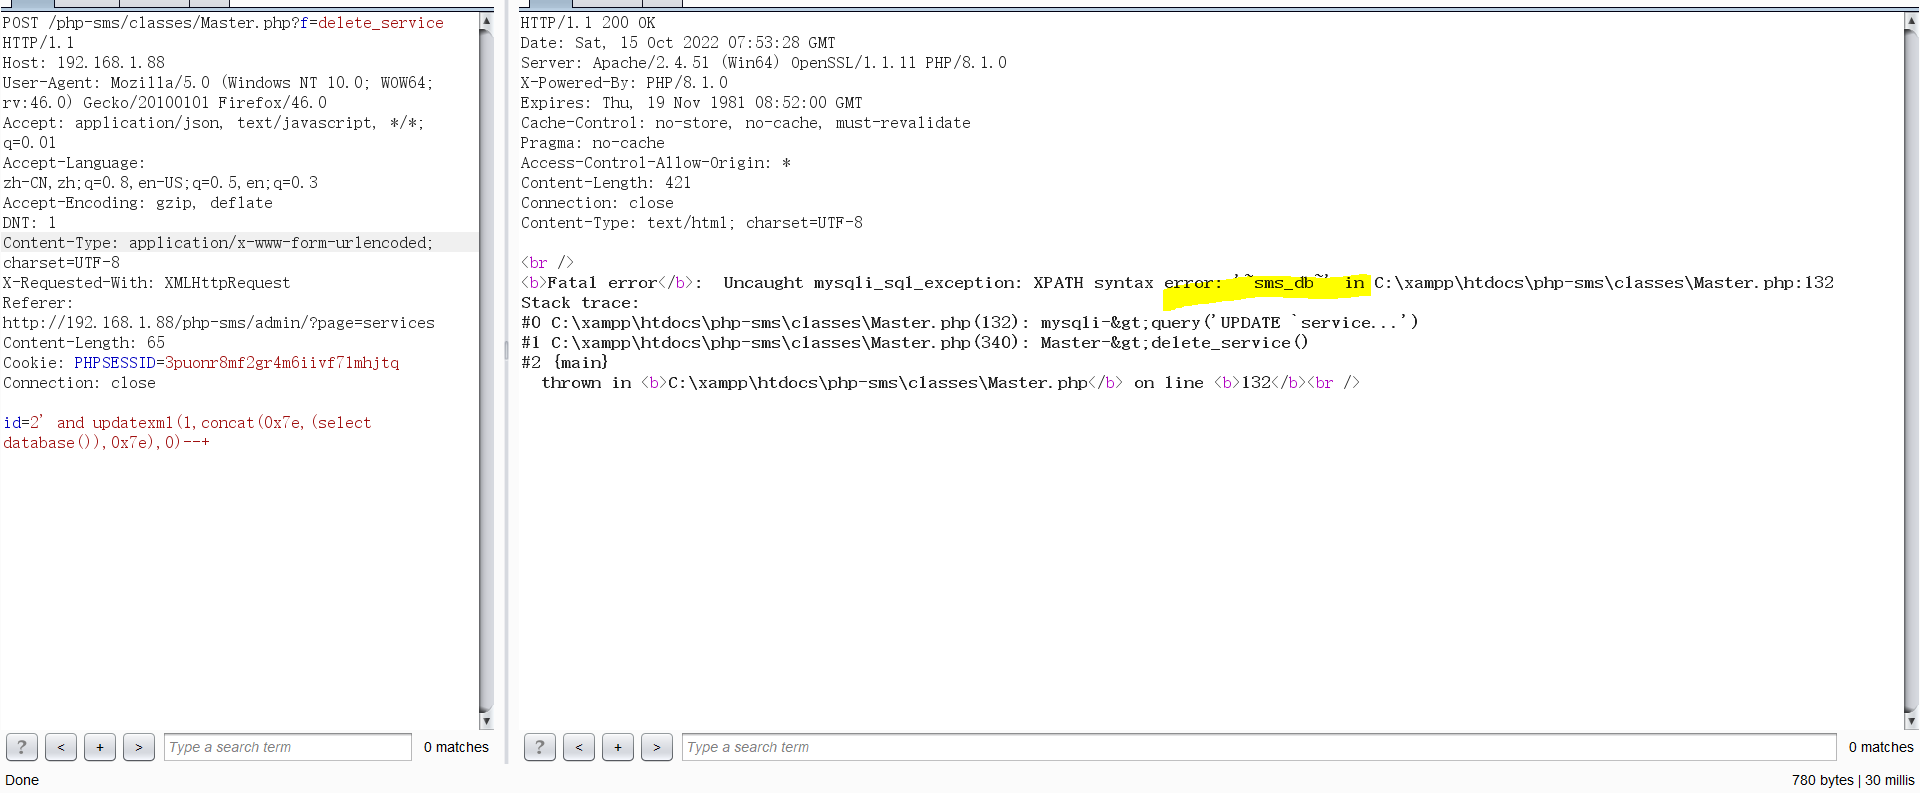Click the Content-Length: 421 response header
This screenshot has width=1920, height=793.
click(606, 183)
